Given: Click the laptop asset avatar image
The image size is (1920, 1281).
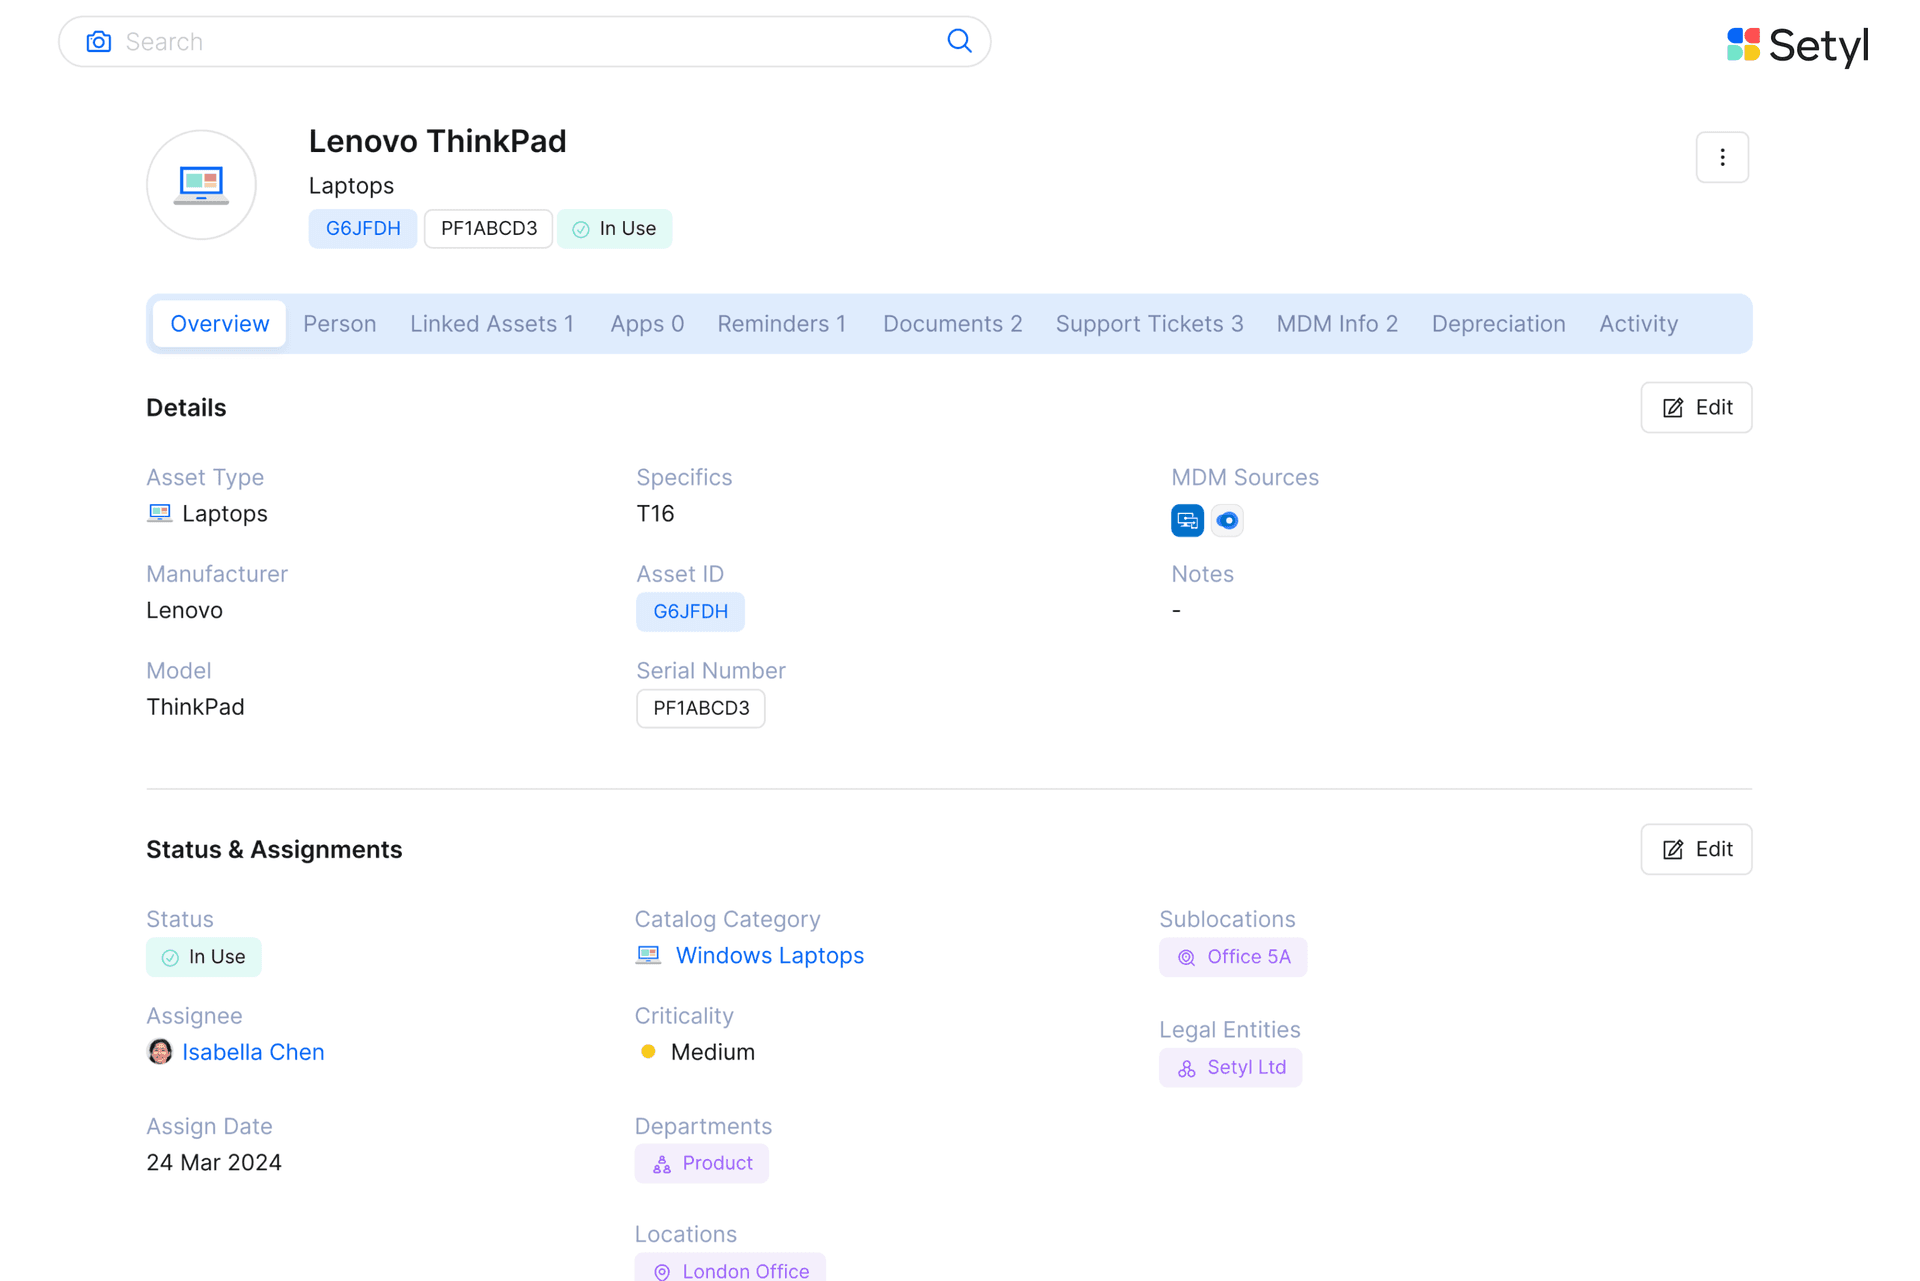Looking at the screenshot, I should (x=201, y=185).
